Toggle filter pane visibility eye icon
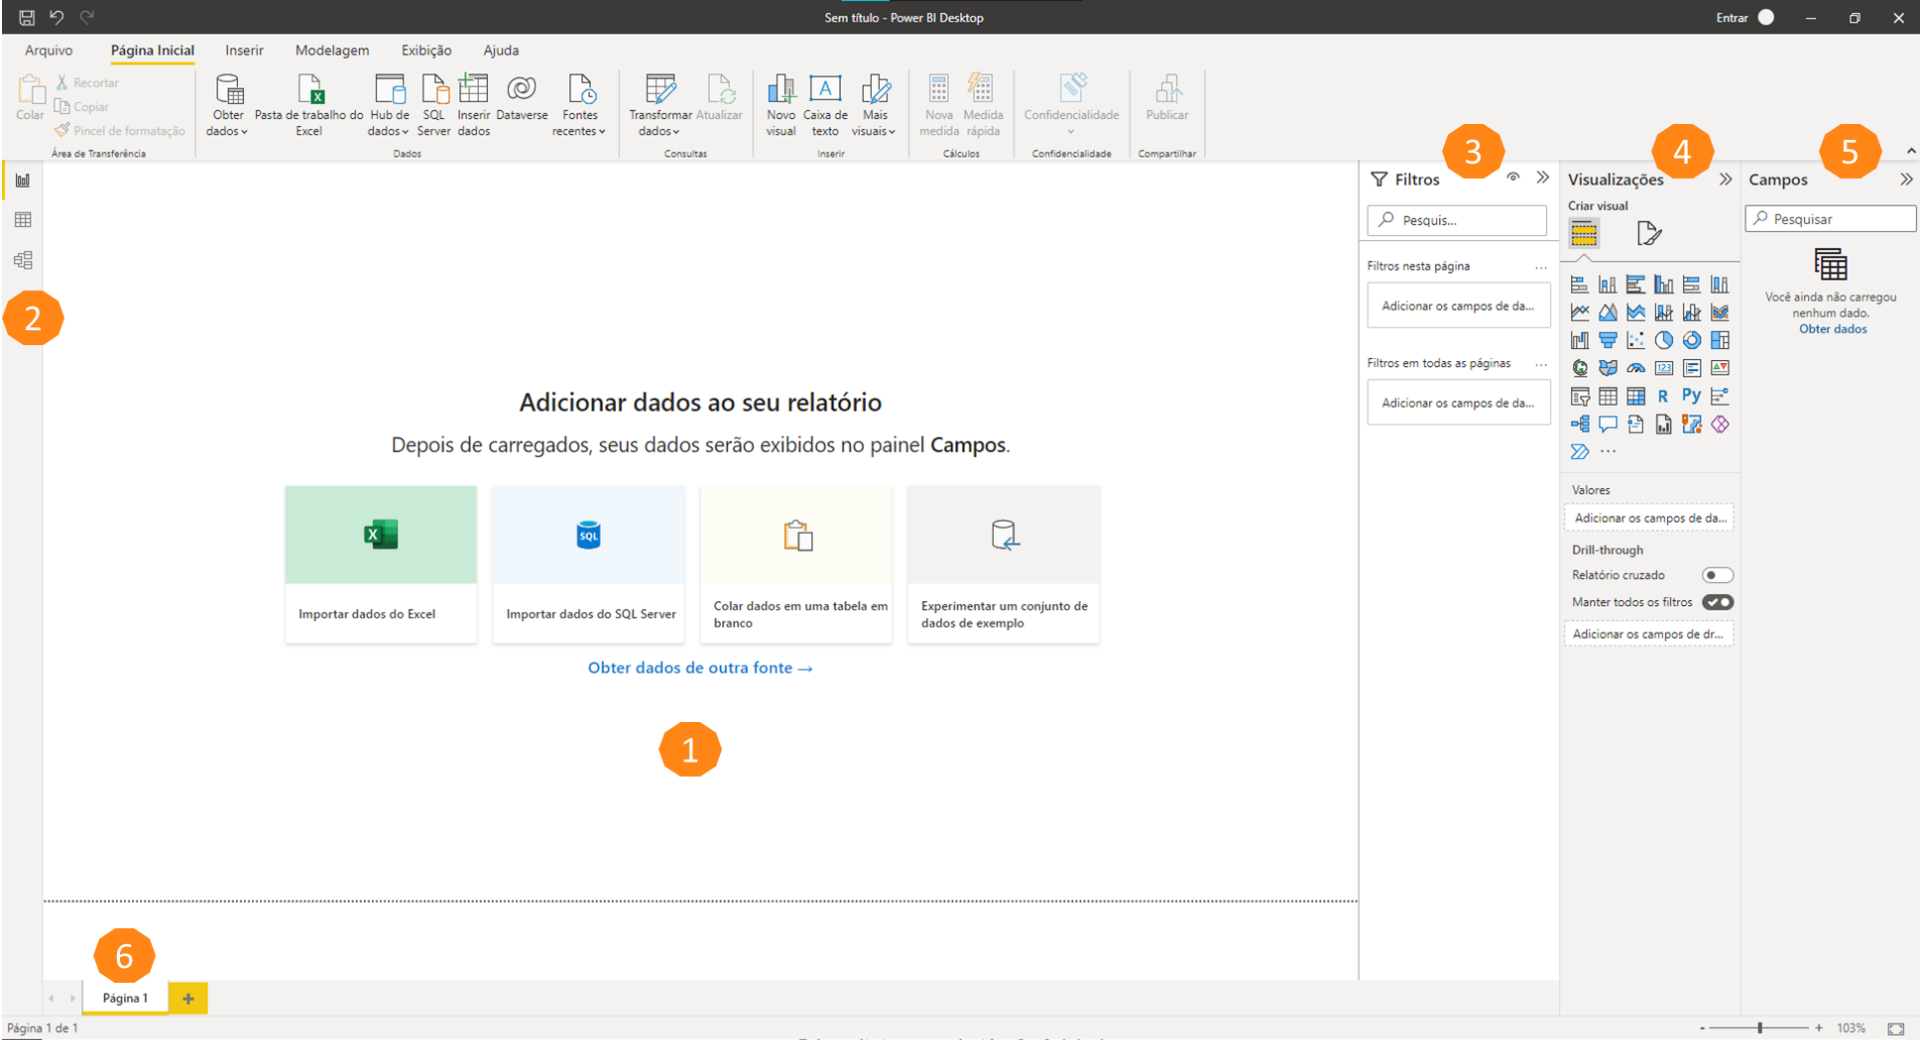The height and width of the screenshot is (1040, 1920). (1513, 177)
